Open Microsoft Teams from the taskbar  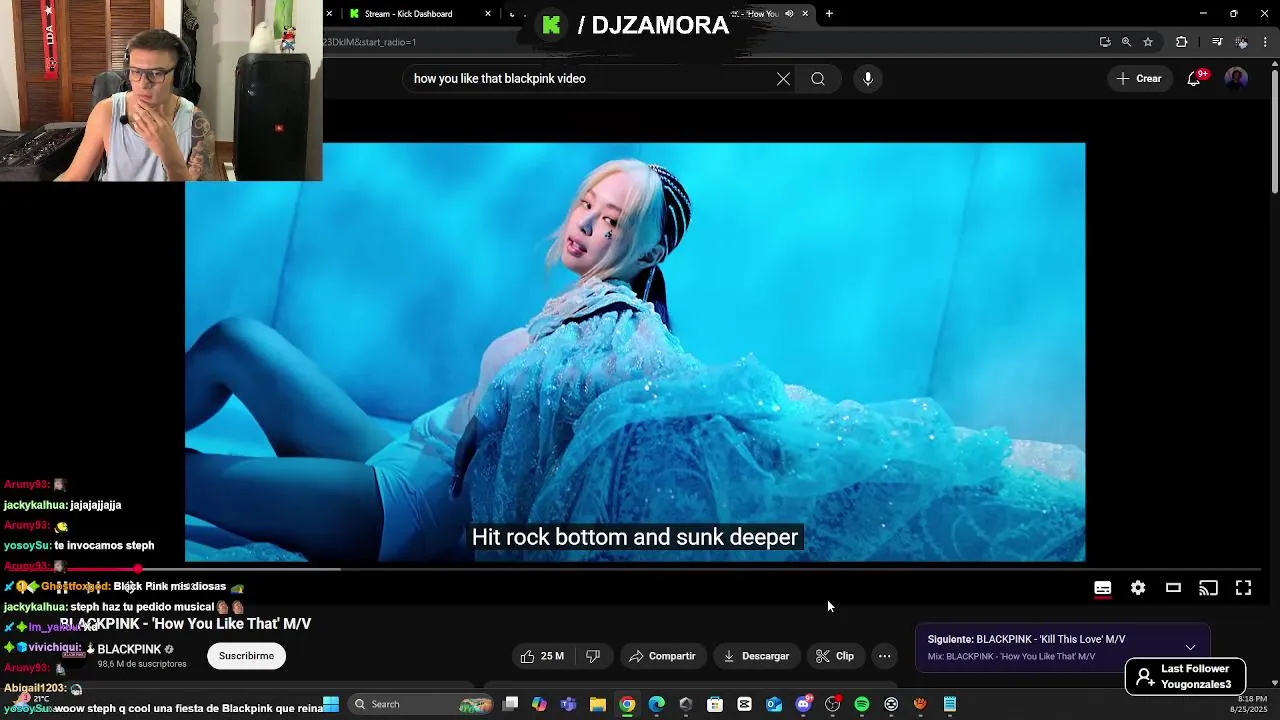click(x=569, y=704)
